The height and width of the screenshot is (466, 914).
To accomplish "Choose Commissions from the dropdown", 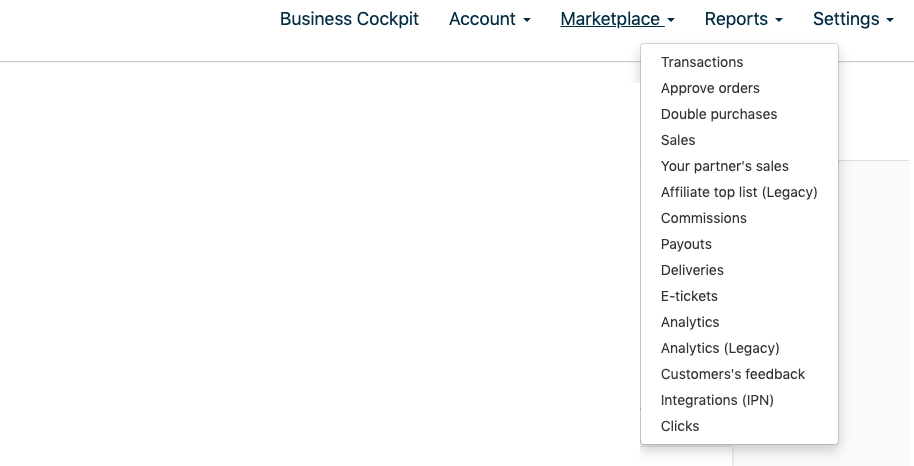I will pos(704,218).
